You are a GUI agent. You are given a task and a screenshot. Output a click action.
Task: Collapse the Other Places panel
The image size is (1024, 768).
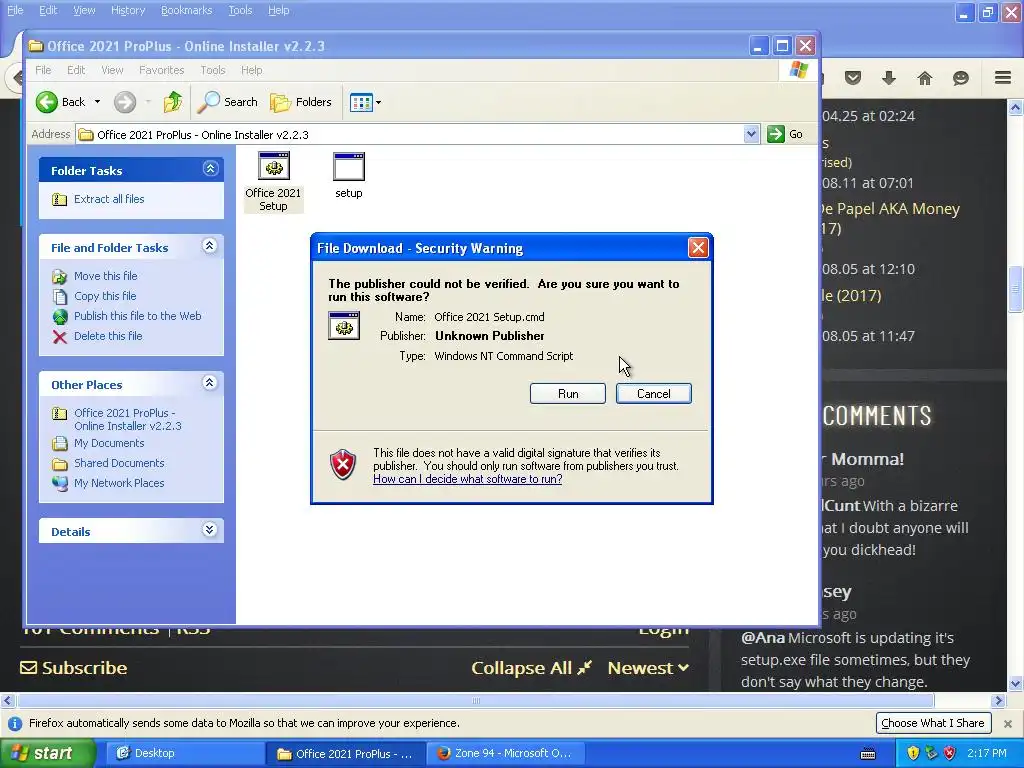click(210, 383)
